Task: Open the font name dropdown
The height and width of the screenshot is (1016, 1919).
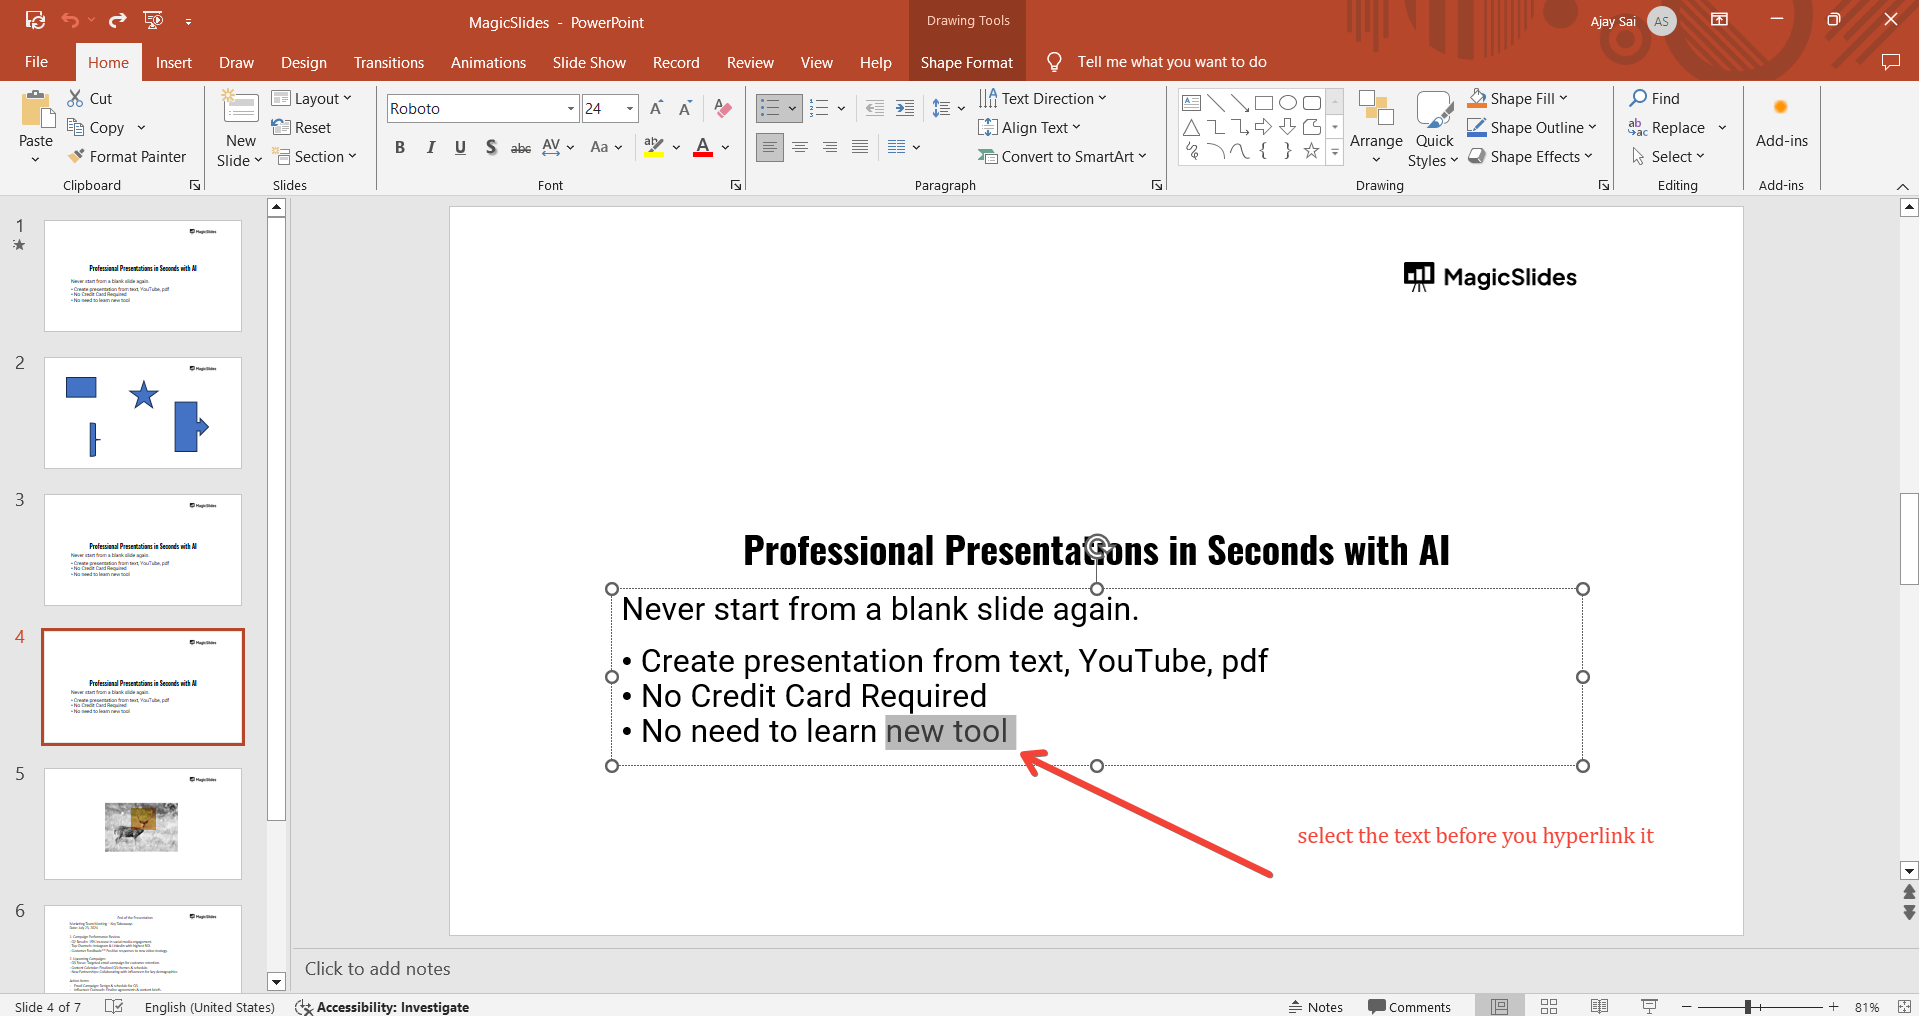Action: tap(571, 109)
